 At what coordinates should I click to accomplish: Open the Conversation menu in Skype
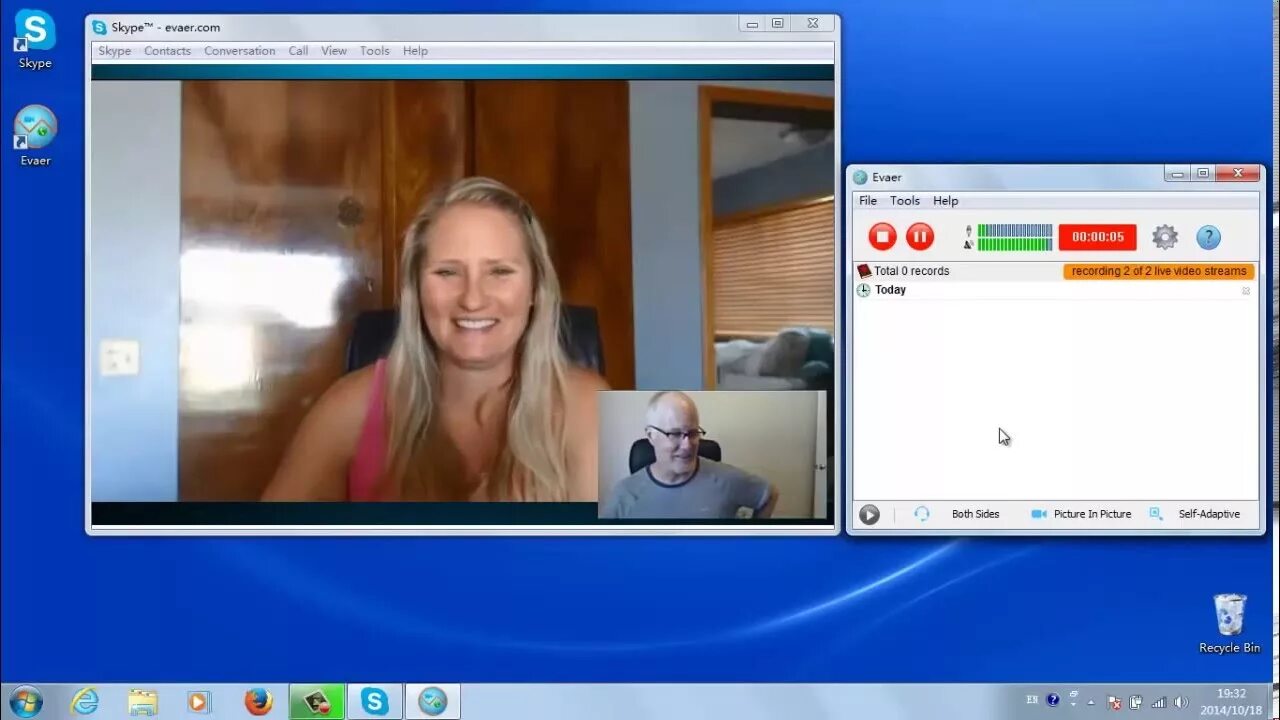[240, 51]
